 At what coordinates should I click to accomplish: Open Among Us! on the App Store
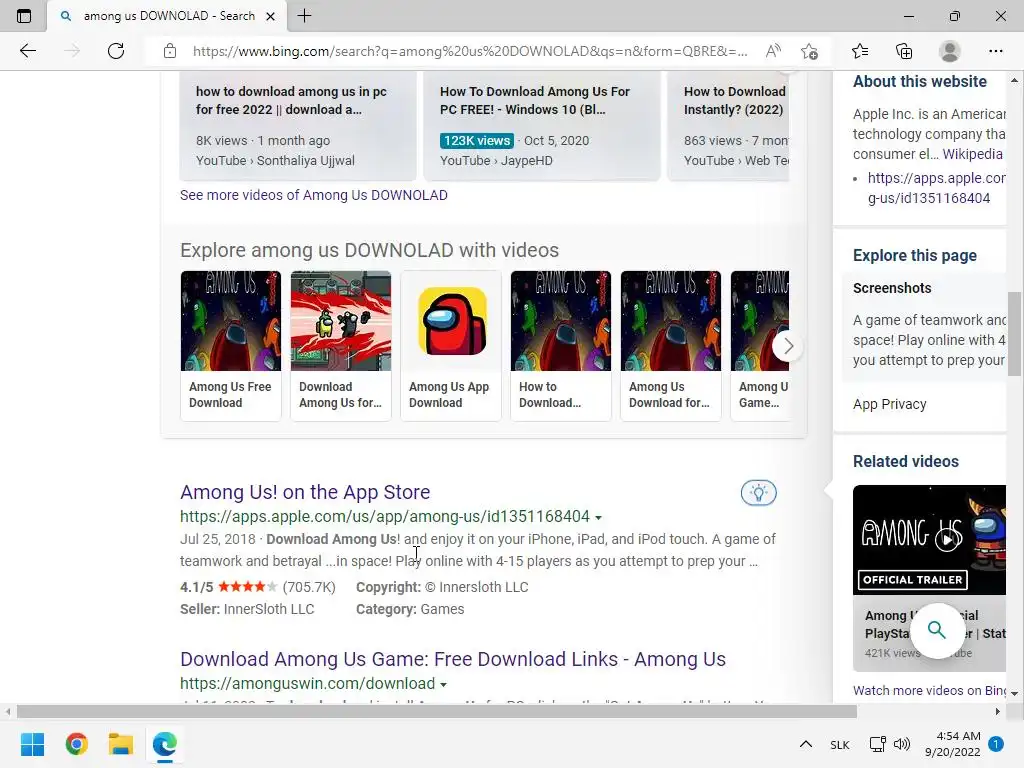tap(305, 492)
